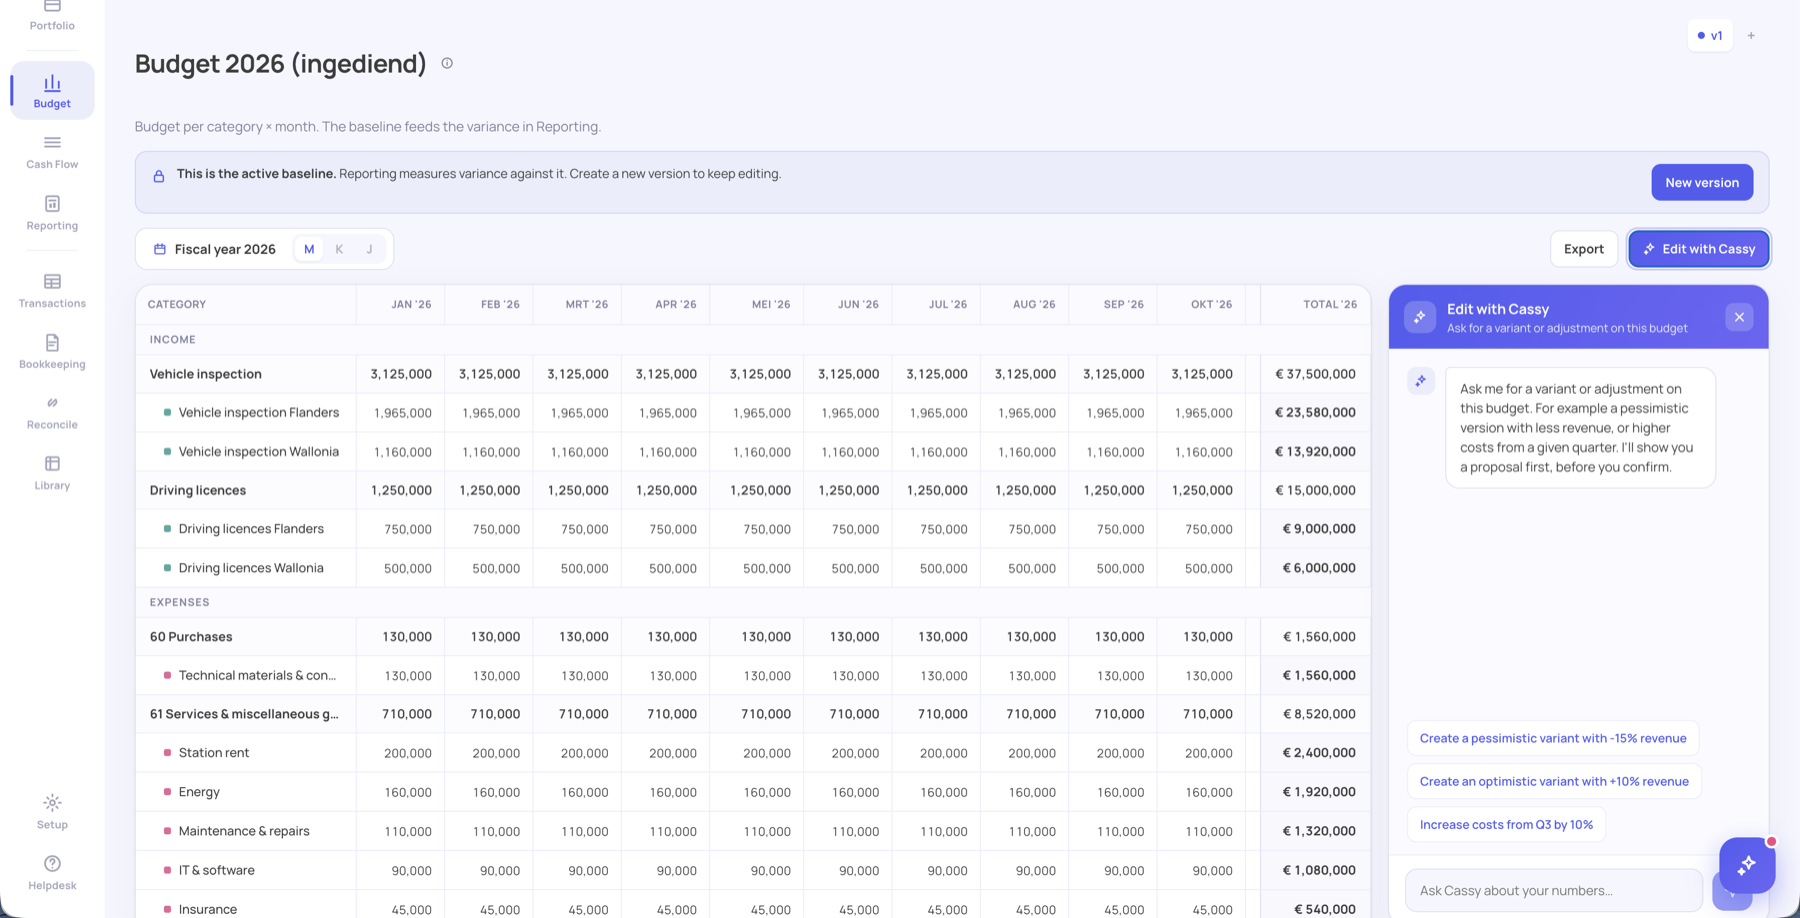Click the lock icon in baseline banner
The width and height of the screenshot is (1800, 918).
[x=158, y=176]
